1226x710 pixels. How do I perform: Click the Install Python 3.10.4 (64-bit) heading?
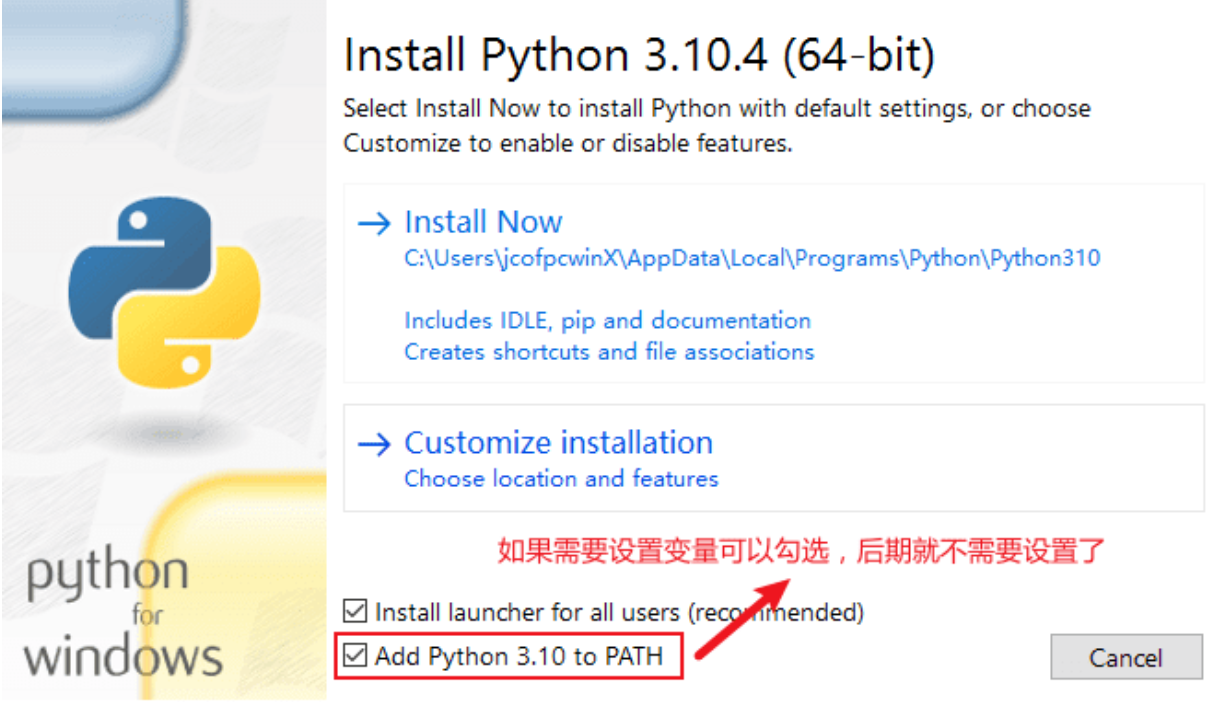pyautogui.click(x=640, y=56)
